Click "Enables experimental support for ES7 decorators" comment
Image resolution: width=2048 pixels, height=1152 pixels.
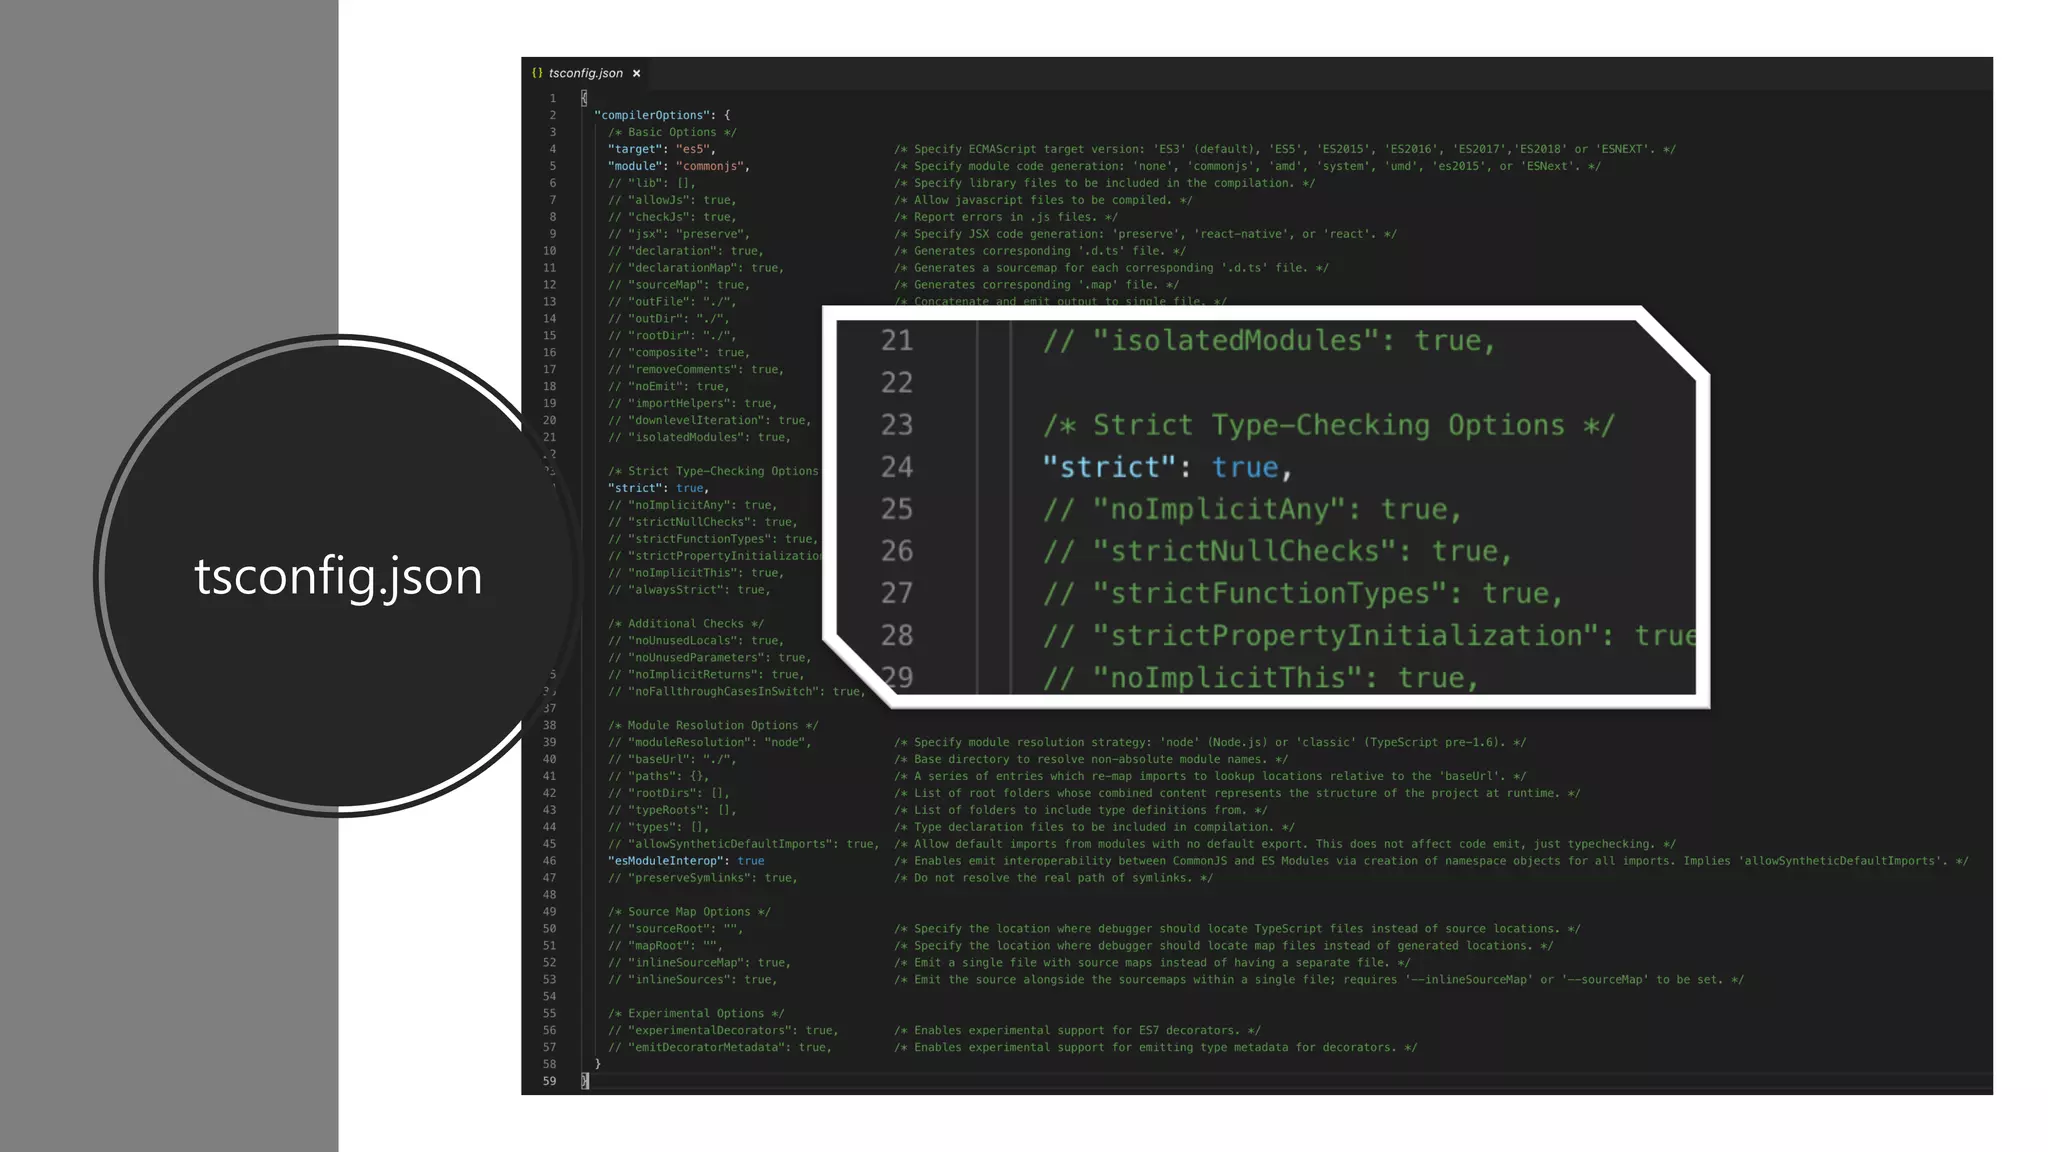(1077, 1032)
